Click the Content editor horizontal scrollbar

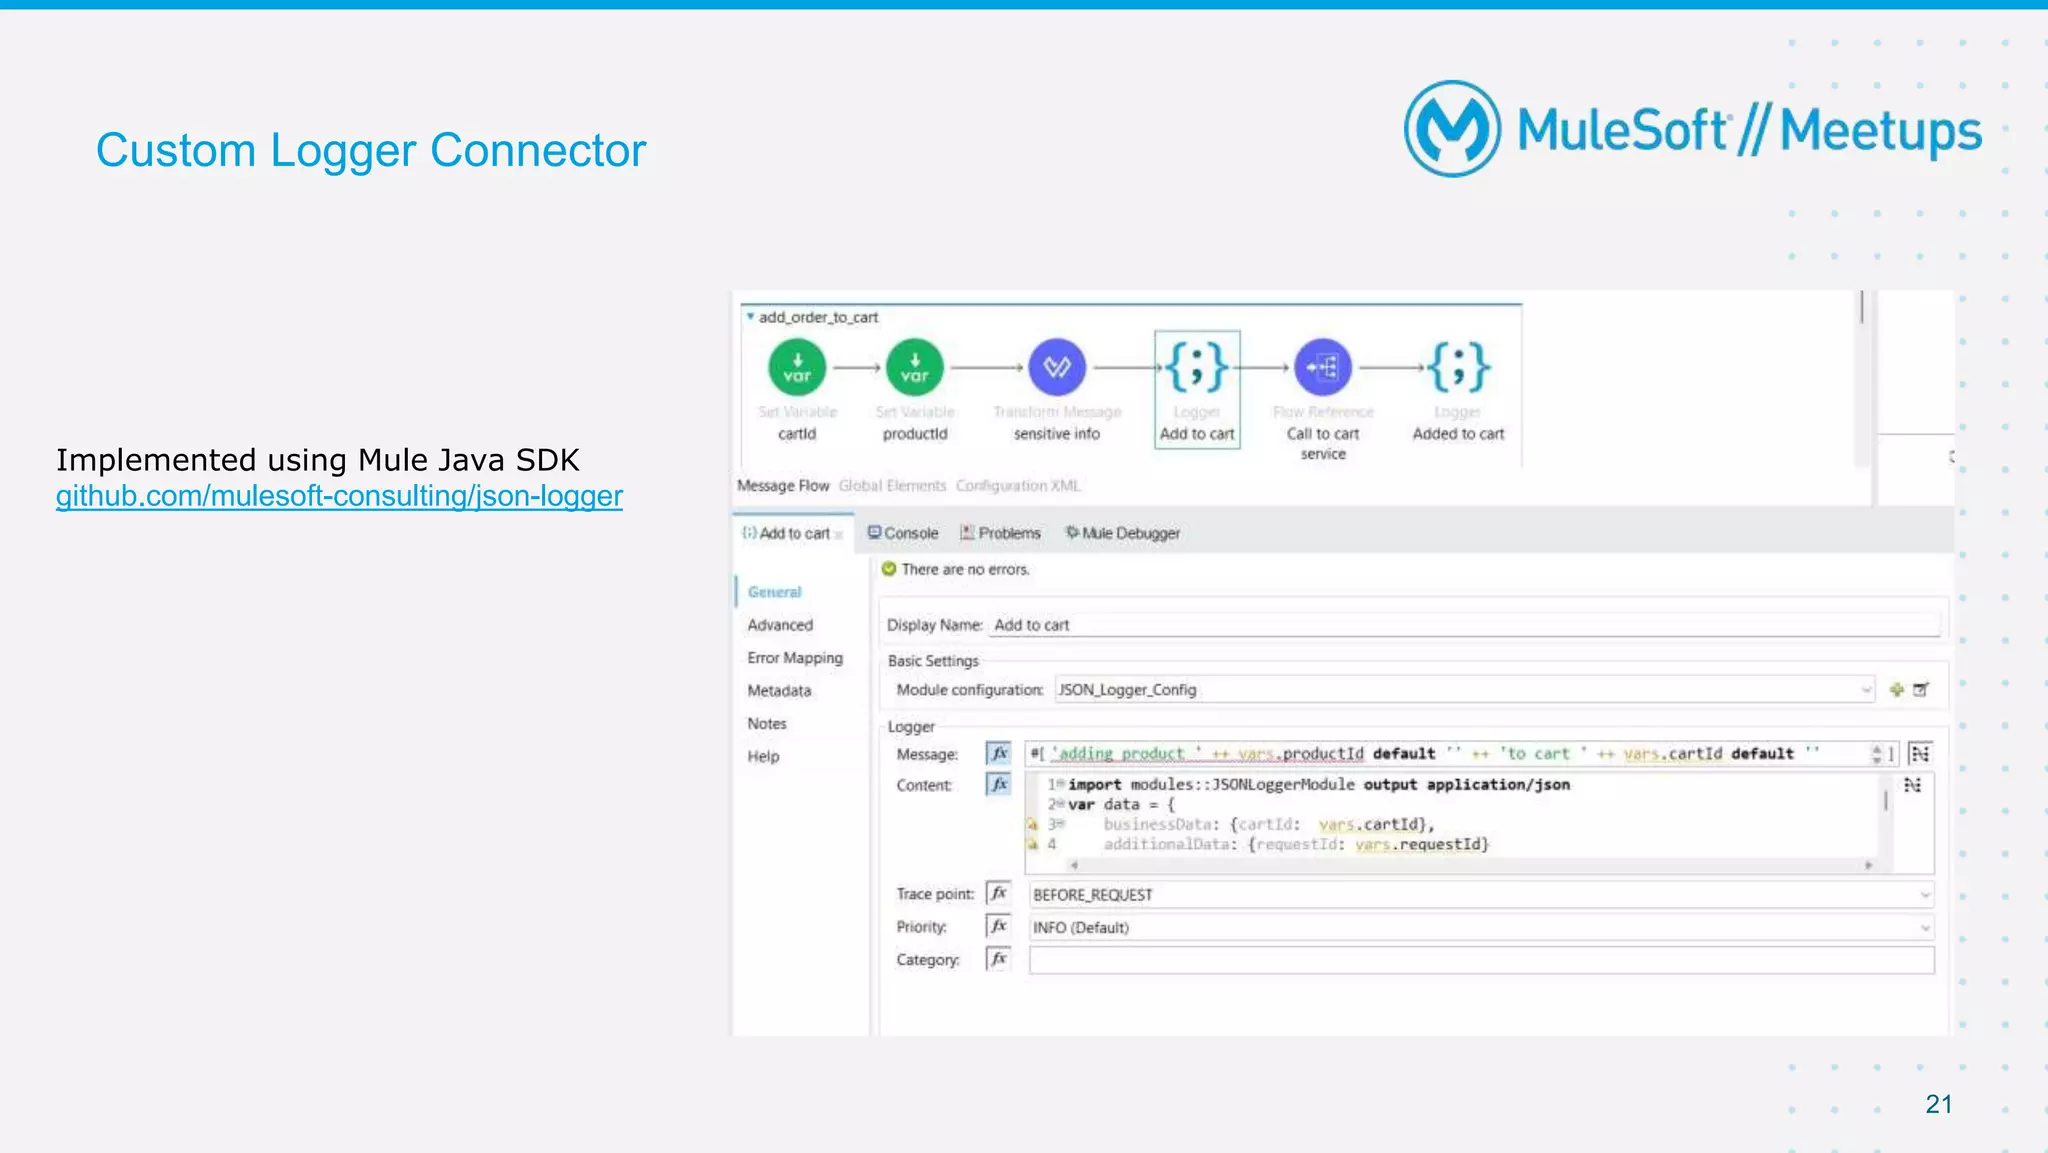1470,865
